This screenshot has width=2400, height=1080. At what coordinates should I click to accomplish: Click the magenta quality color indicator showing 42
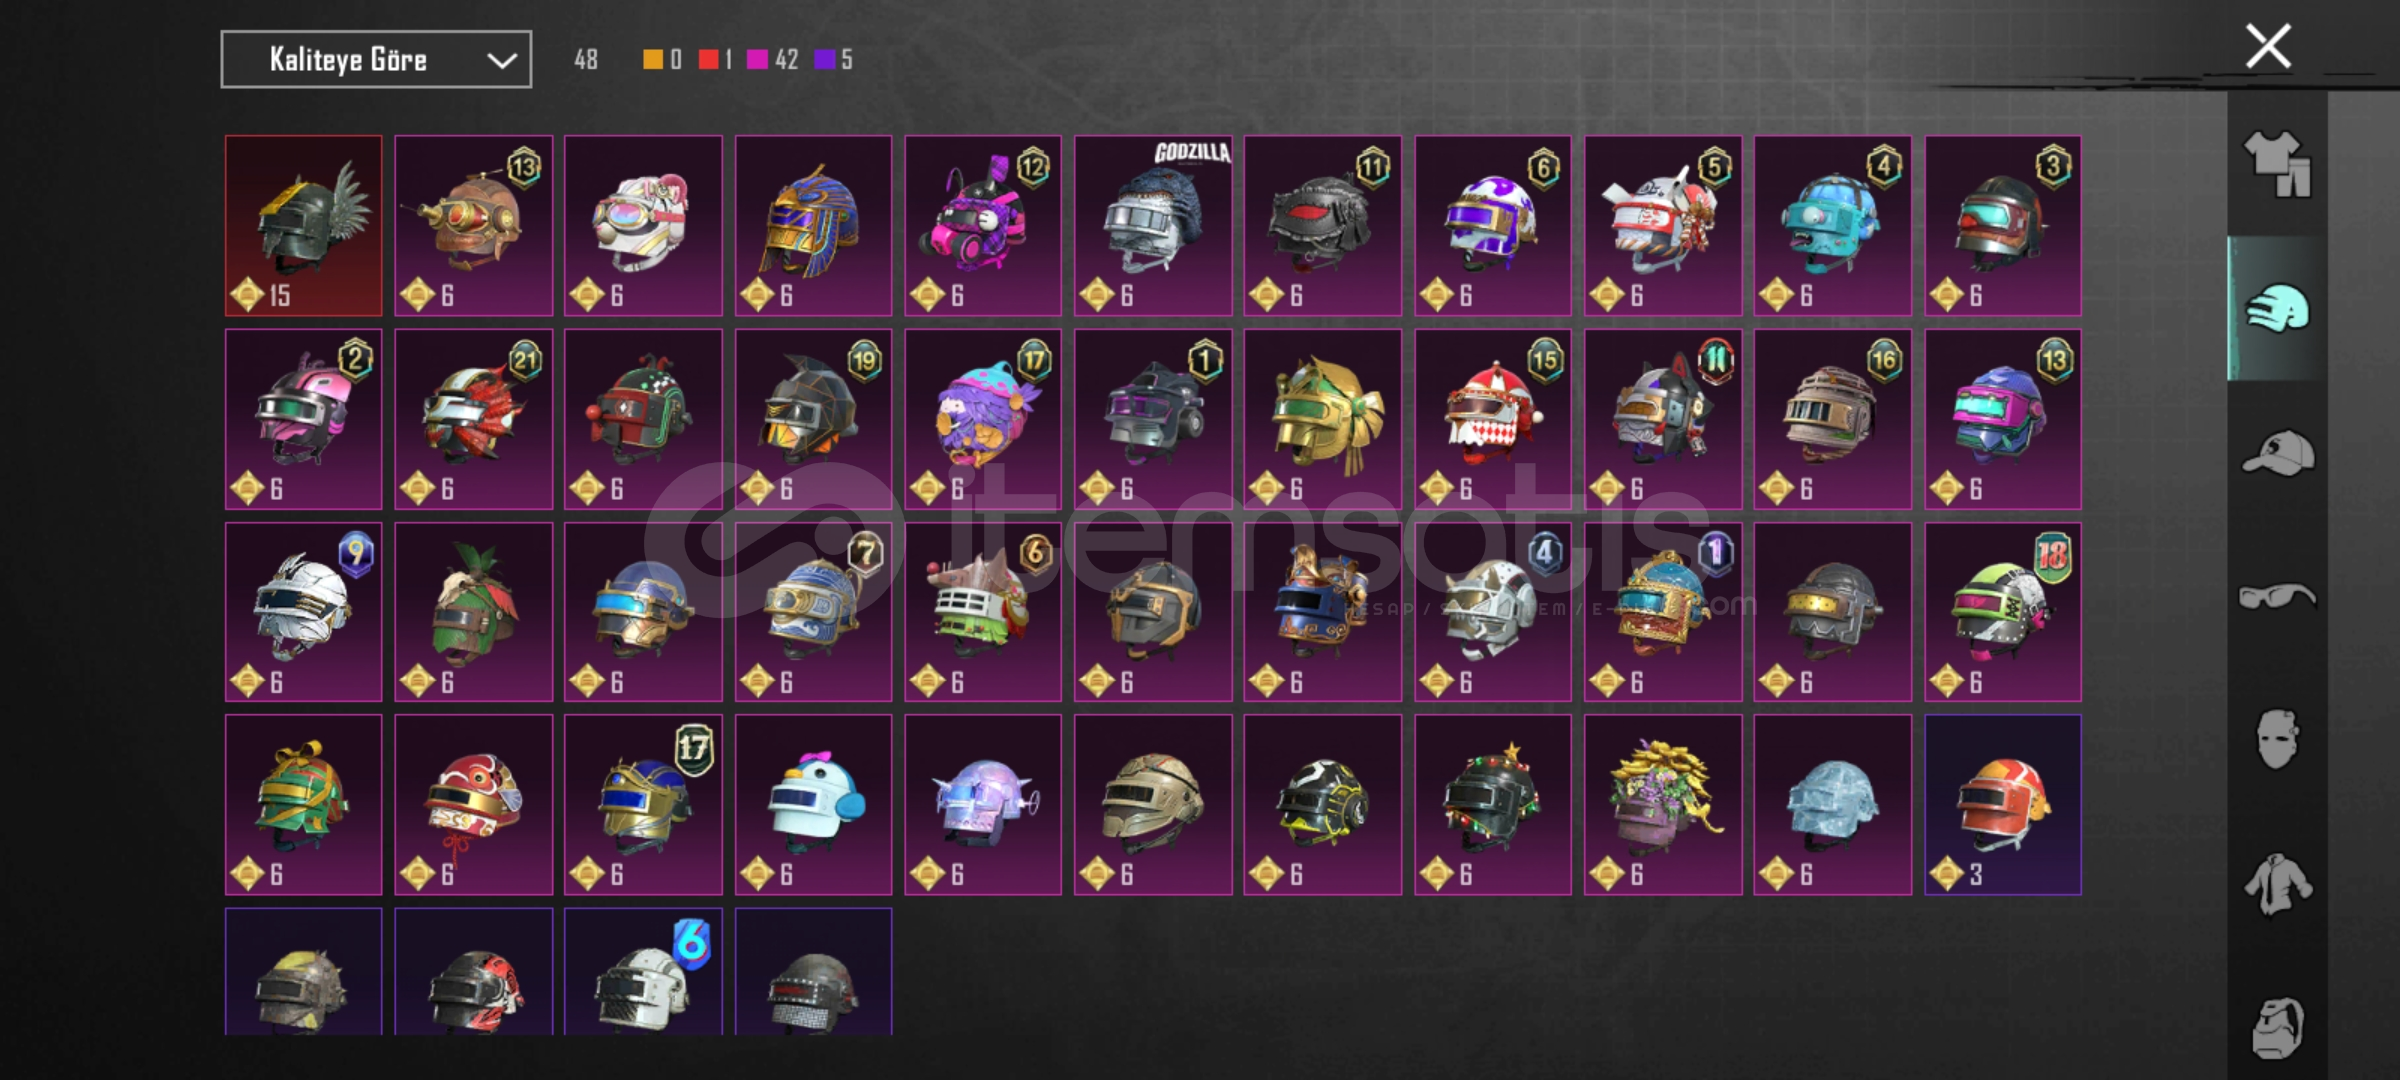772,60
